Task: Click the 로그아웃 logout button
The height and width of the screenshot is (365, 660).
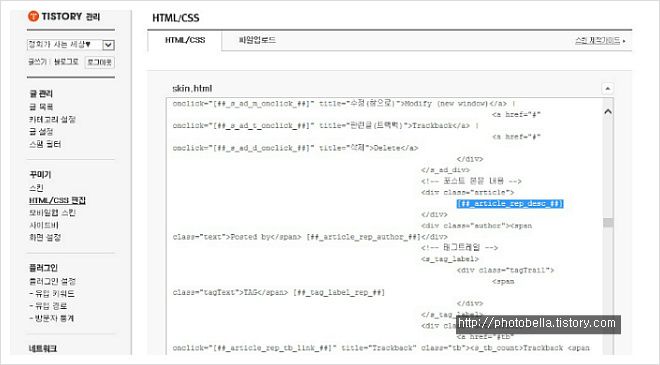Action: [x=100, y=62]
